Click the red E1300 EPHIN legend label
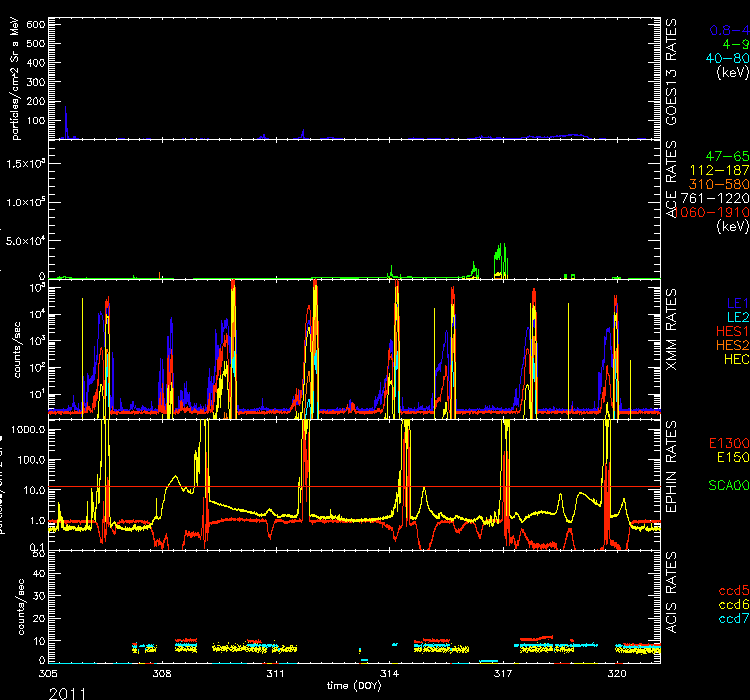The height and width of the screenshot is (700, 750). [727, 443]
